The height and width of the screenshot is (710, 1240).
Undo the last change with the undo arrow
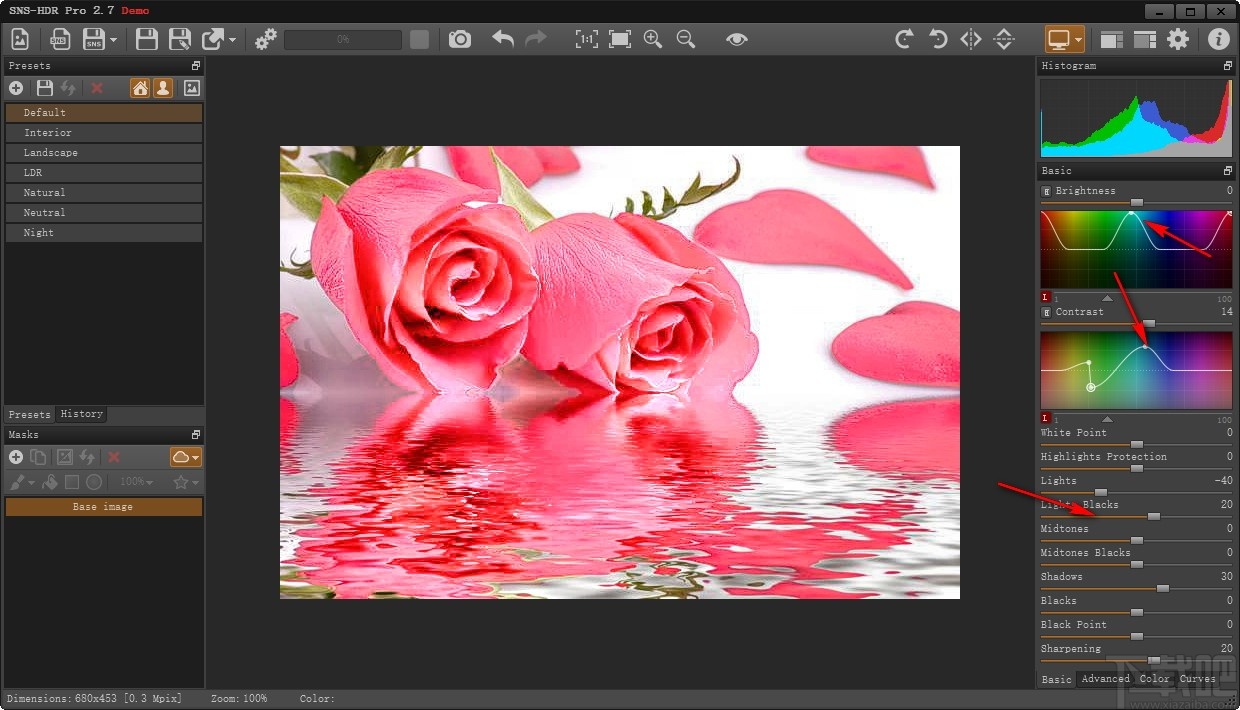[501, 39]
